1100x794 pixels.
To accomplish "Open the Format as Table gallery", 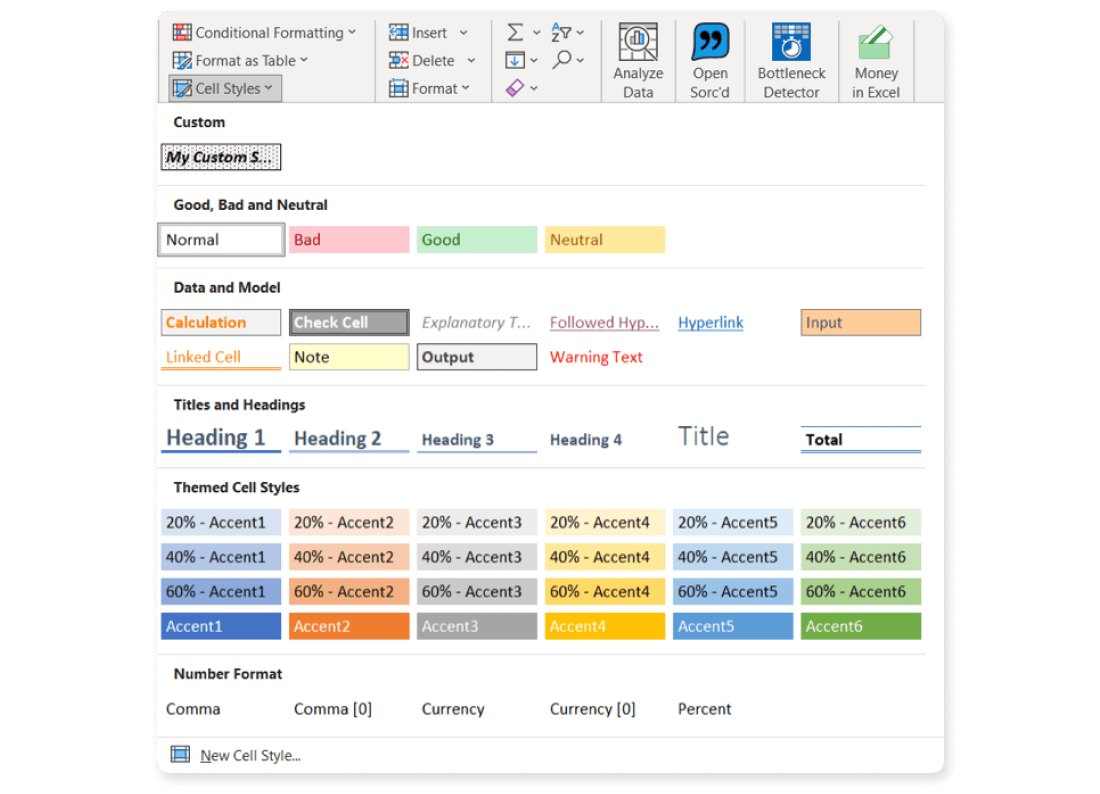I will pos(241,60).
